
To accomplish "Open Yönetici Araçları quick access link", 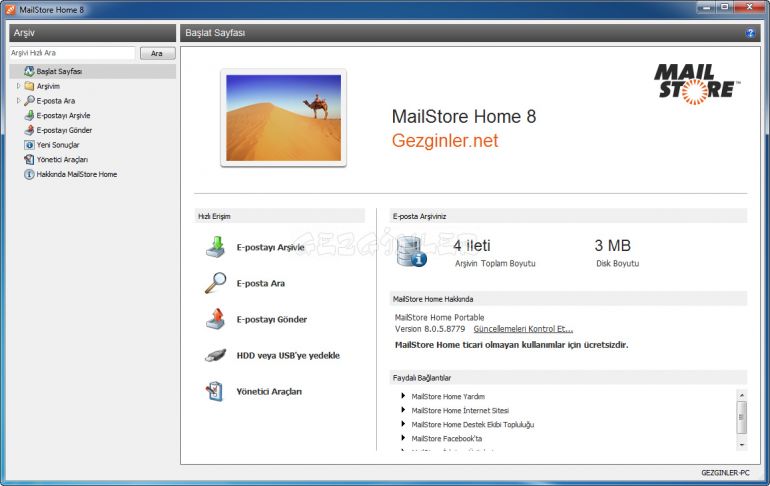I will pyautogui.click(x=269, y=392).
